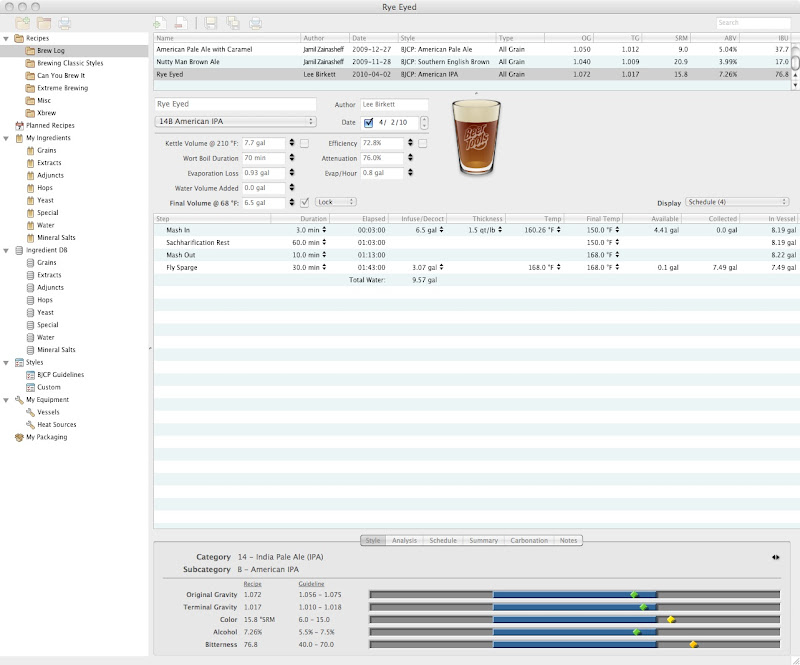Click the duplicate recipe toolbar icon
This screenshot has height=665, width=800.
pyautogui.click(x=233, y=22)
